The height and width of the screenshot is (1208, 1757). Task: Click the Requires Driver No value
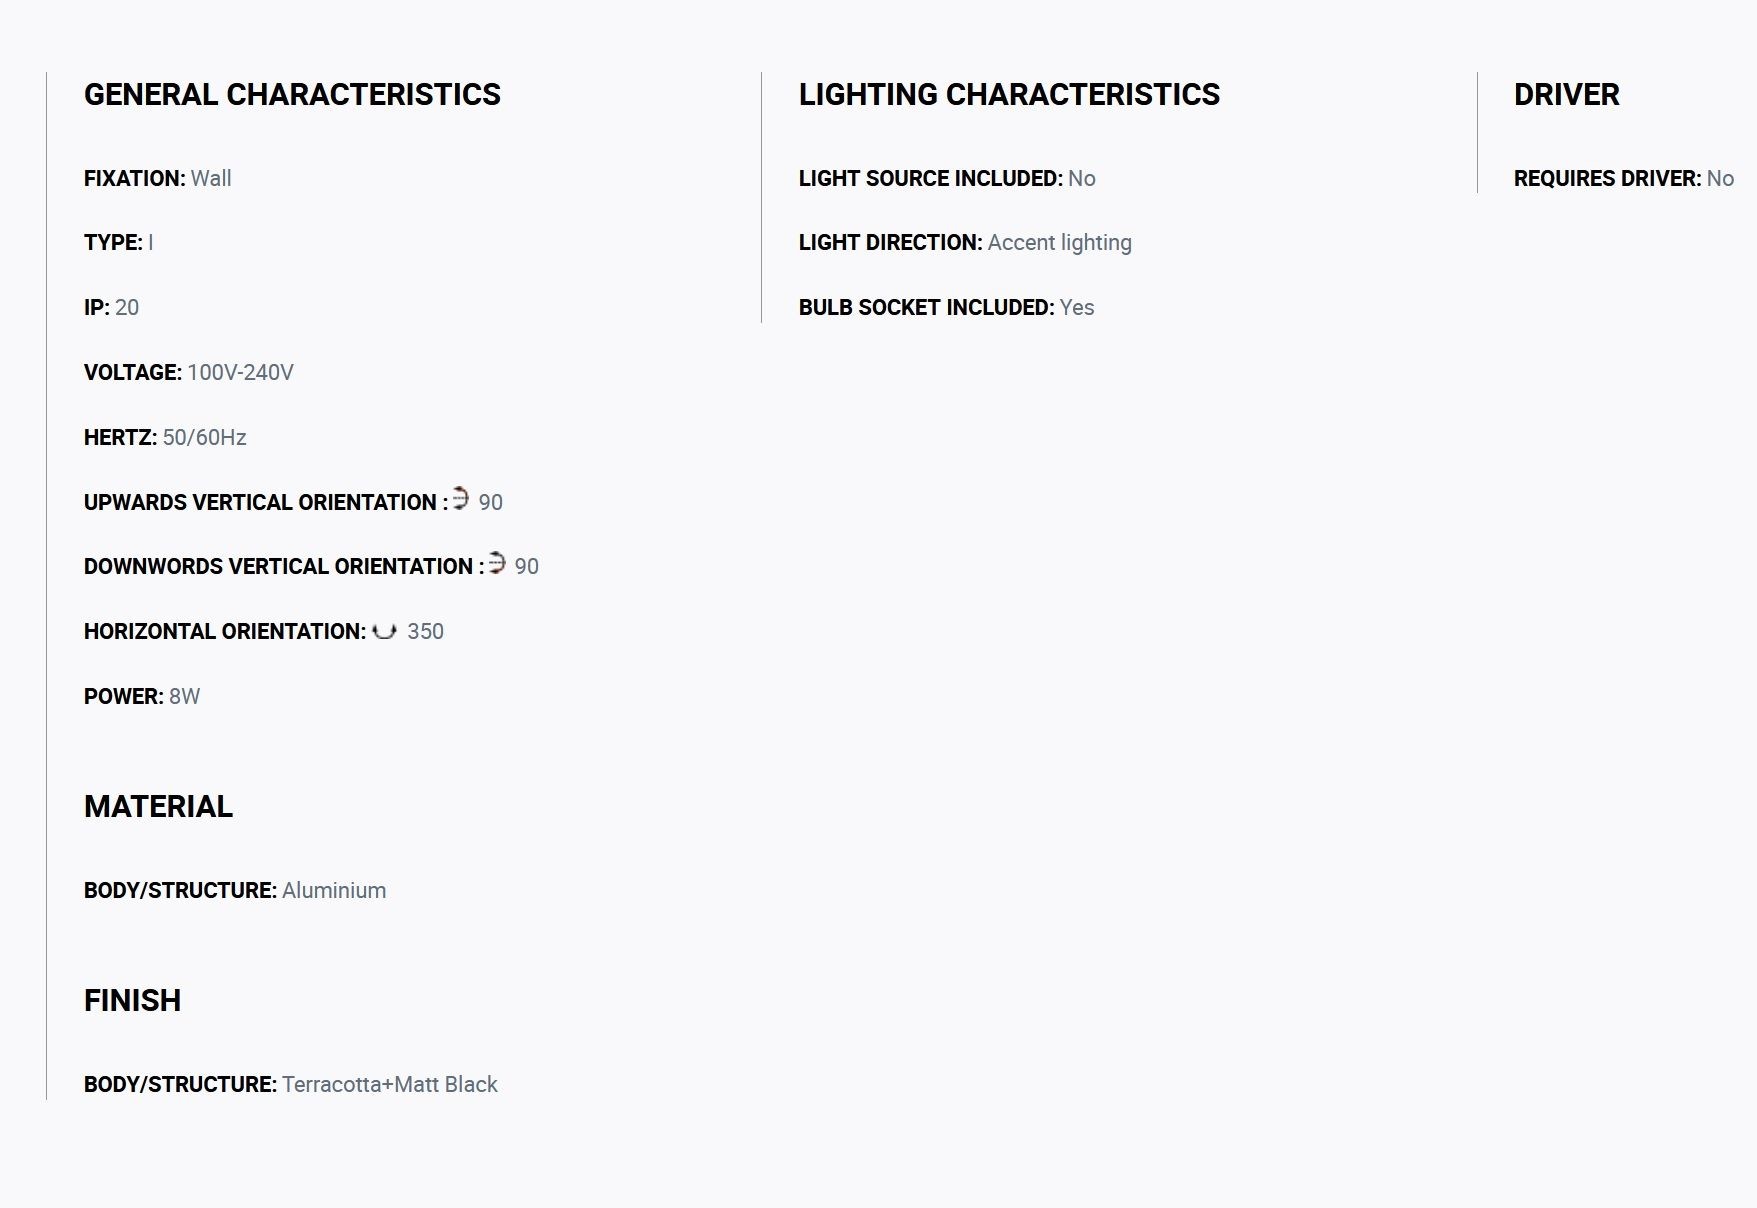pyautogui.click(x=1720, y=178)
